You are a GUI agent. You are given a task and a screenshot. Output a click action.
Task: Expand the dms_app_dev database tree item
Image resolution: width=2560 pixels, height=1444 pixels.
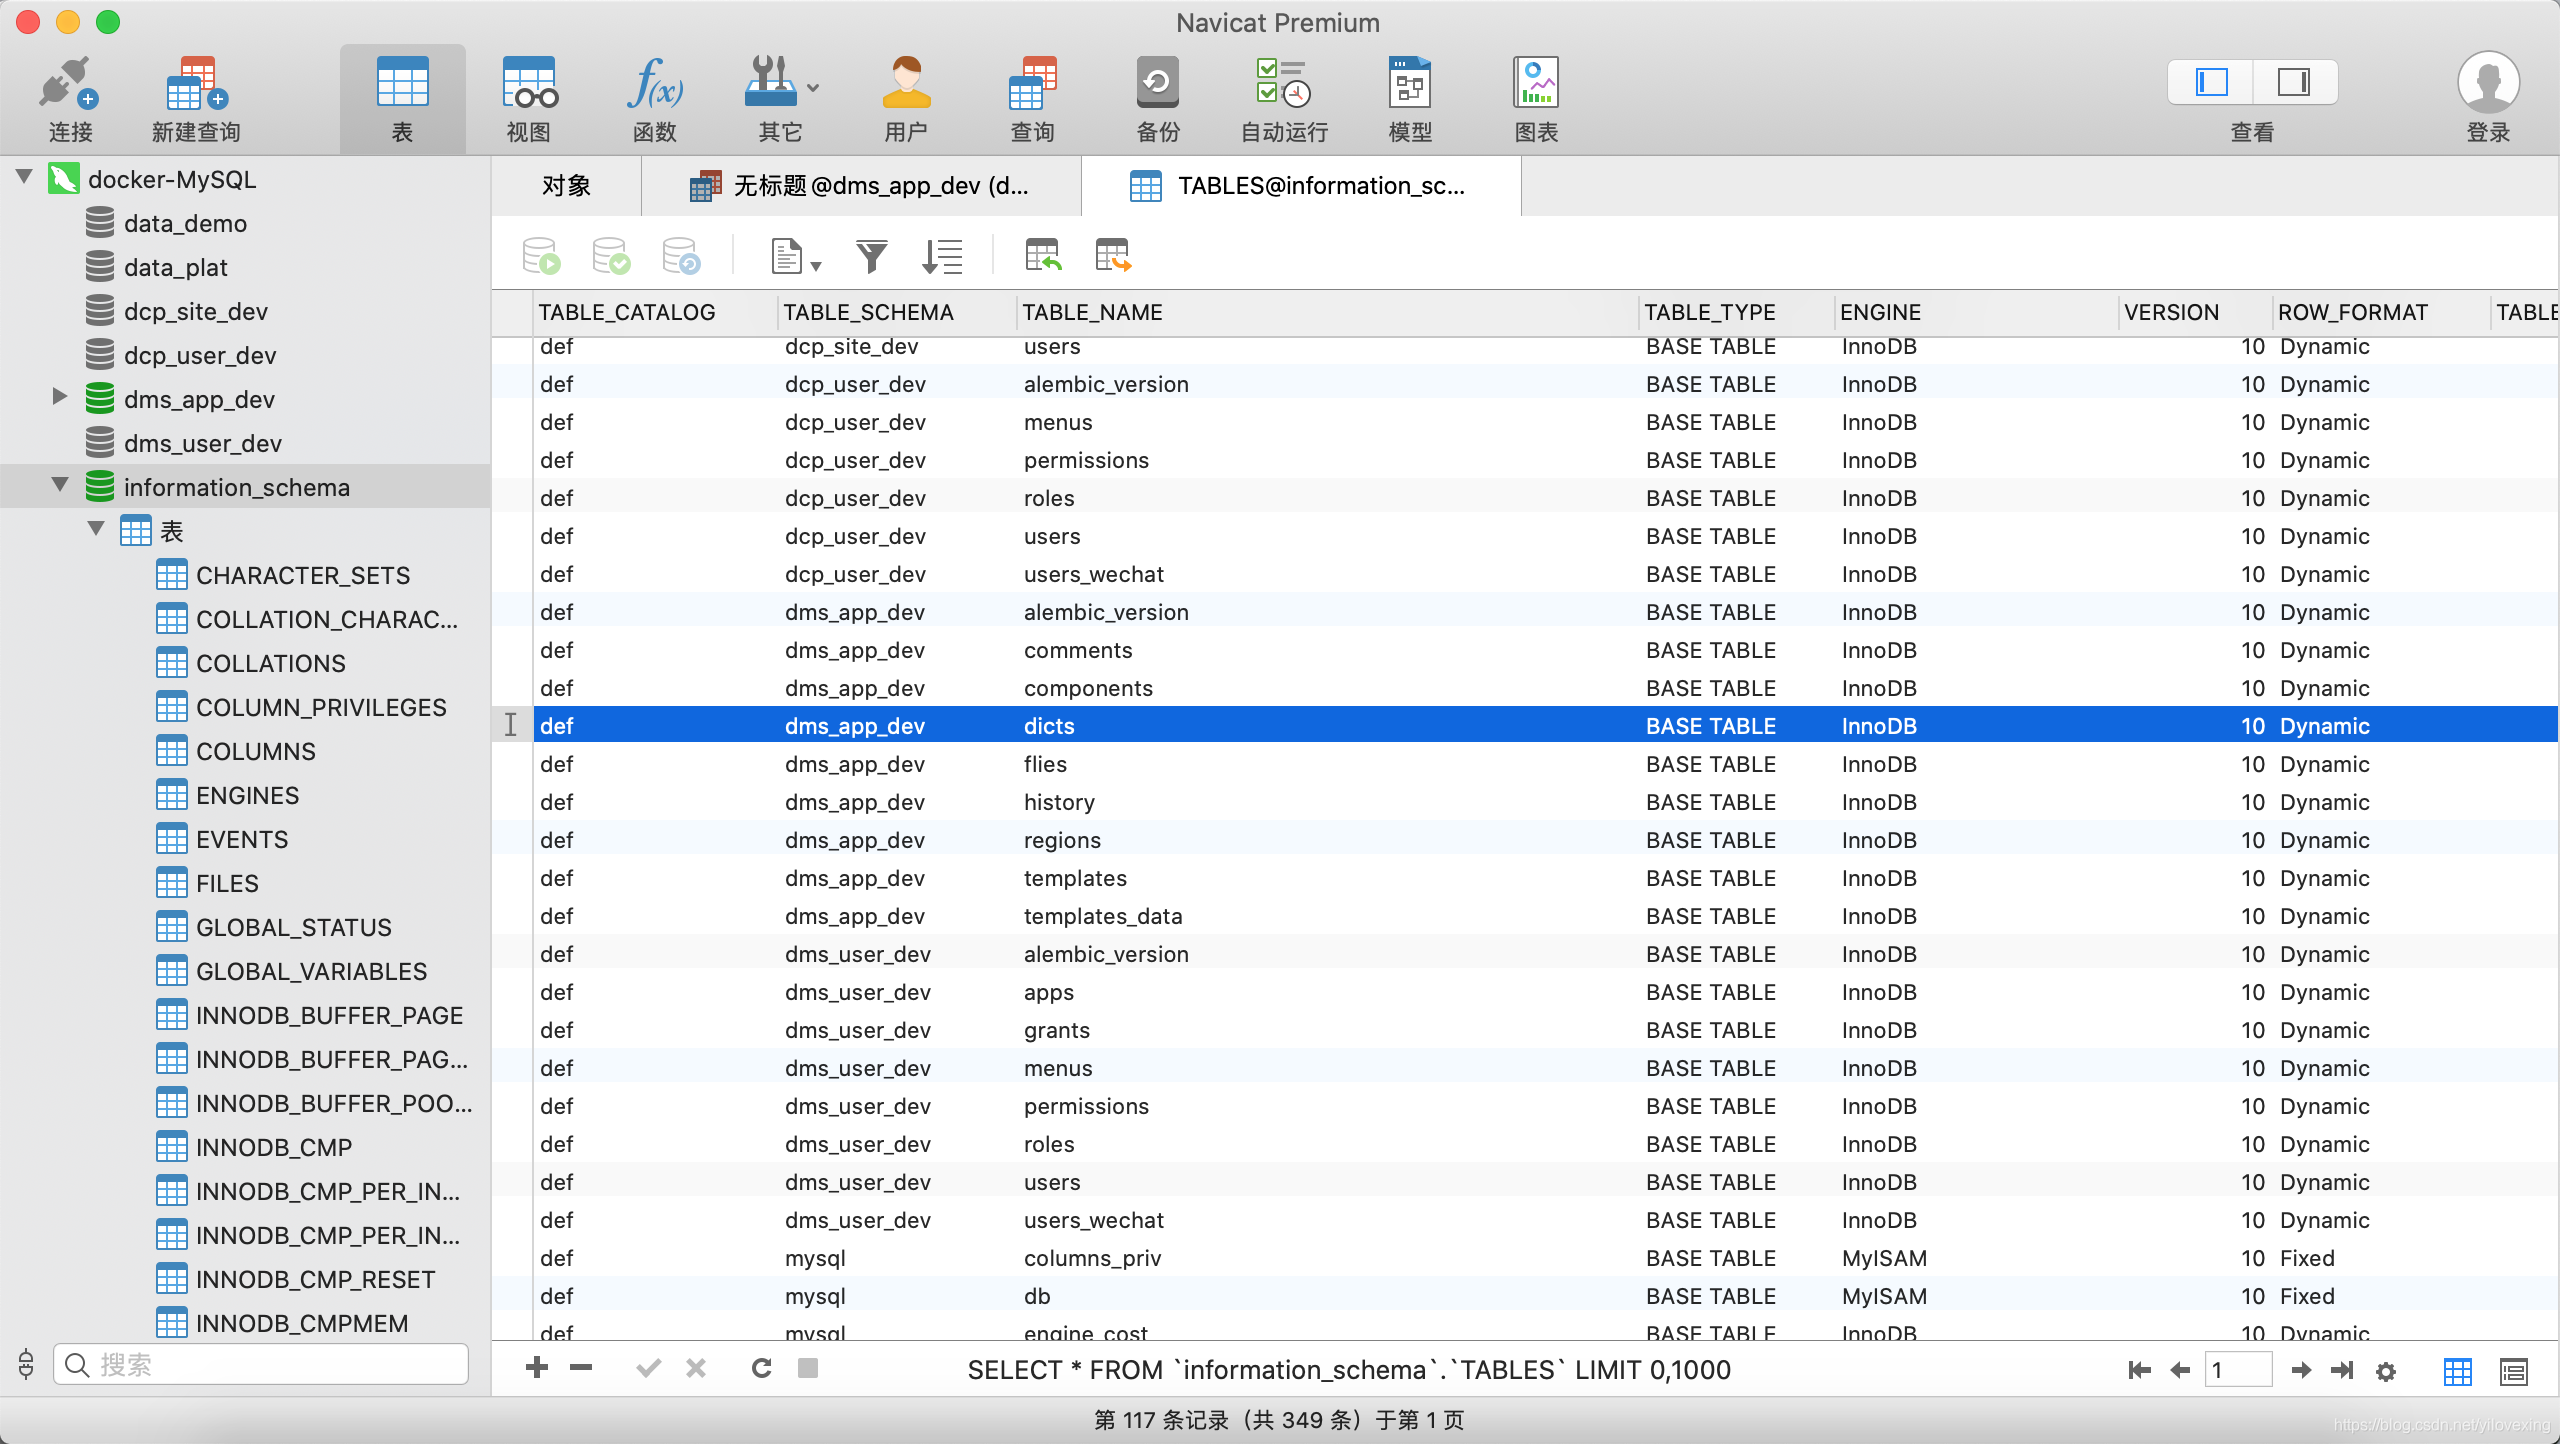pos(56,397)
